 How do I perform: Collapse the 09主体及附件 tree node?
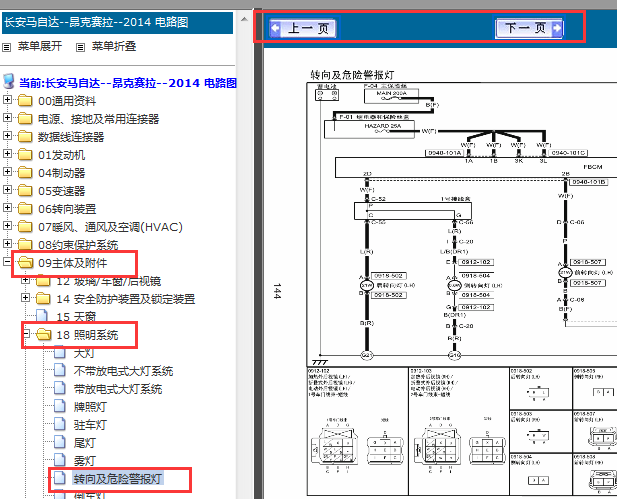(7, 261)
